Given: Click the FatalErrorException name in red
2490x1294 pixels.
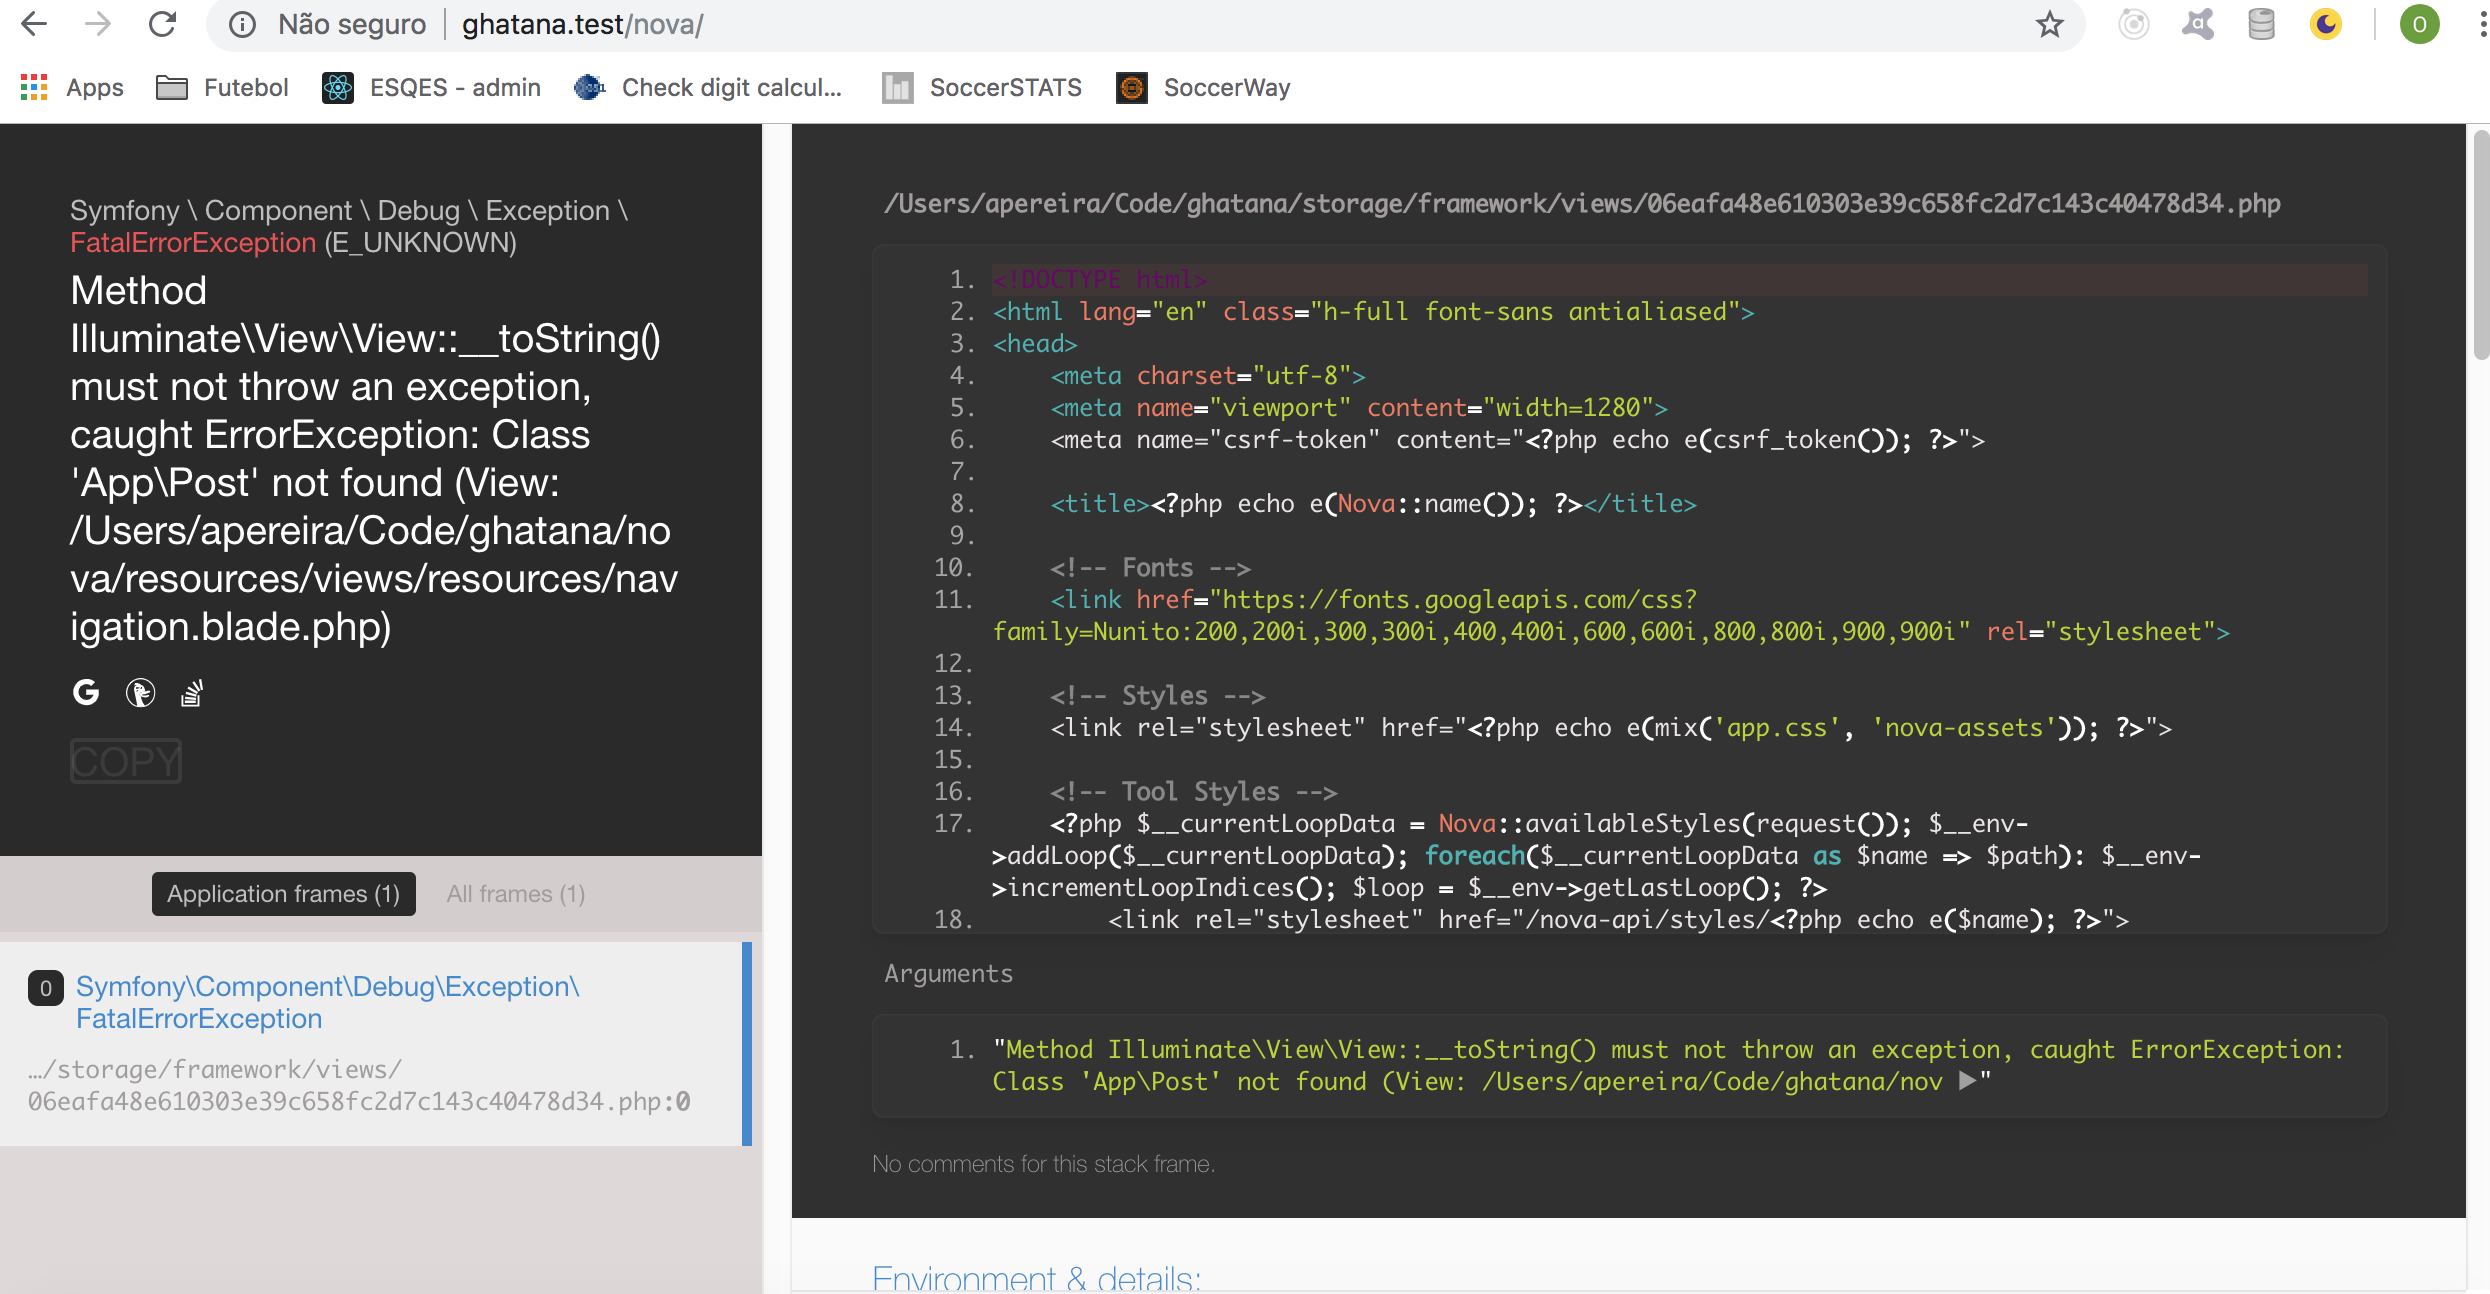Looking at the screenshot, I should pos(193,243).
